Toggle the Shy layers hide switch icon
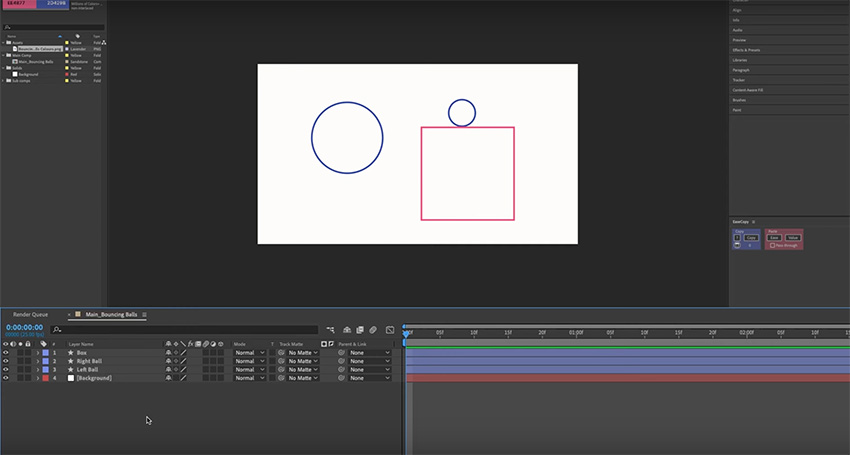Image resolution: width=850 pixels, height=455 pixels. click(347, 330)
